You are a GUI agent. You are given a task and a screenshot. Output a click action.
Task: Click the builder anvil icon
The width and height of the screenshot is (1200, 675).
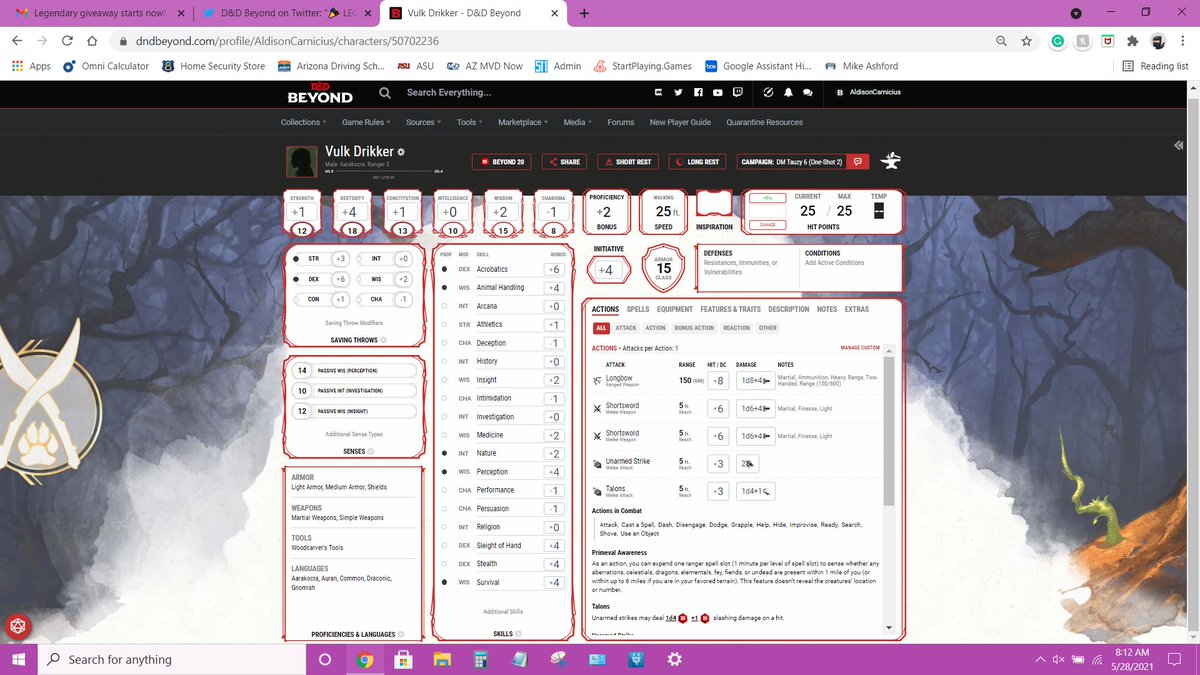[892, 161]
